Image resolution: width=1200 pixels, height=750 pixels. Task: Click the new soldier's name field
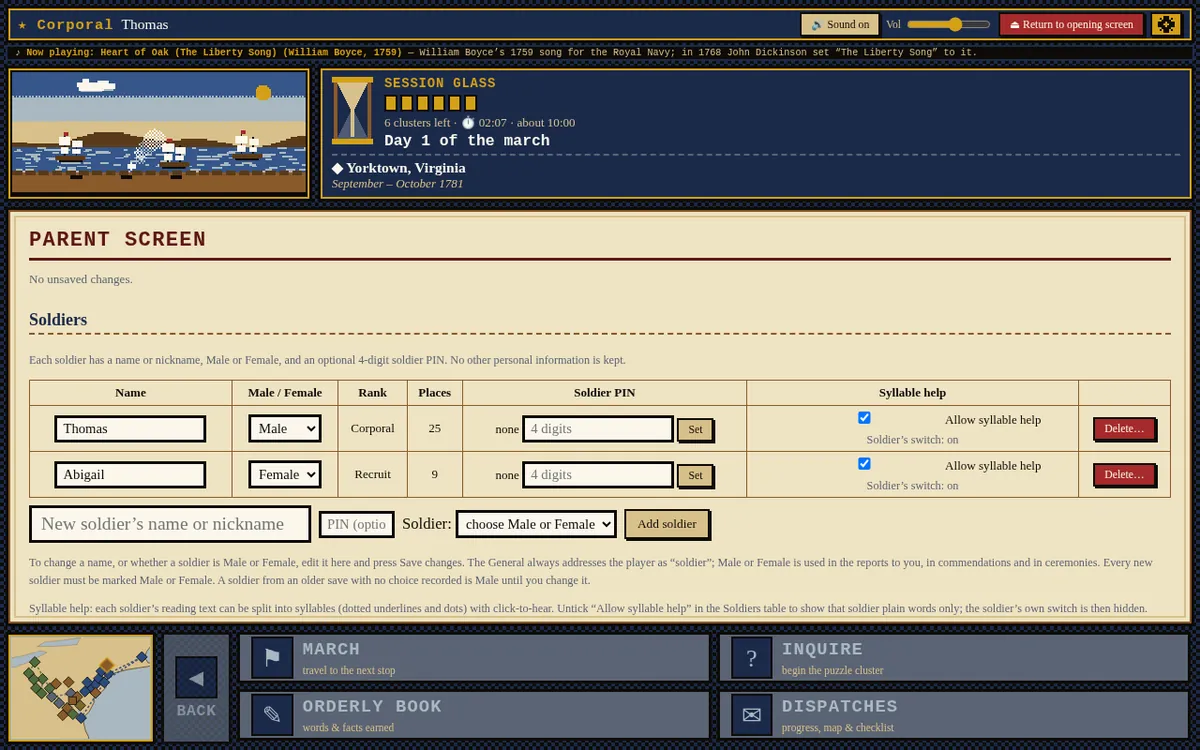pos(170,524)
